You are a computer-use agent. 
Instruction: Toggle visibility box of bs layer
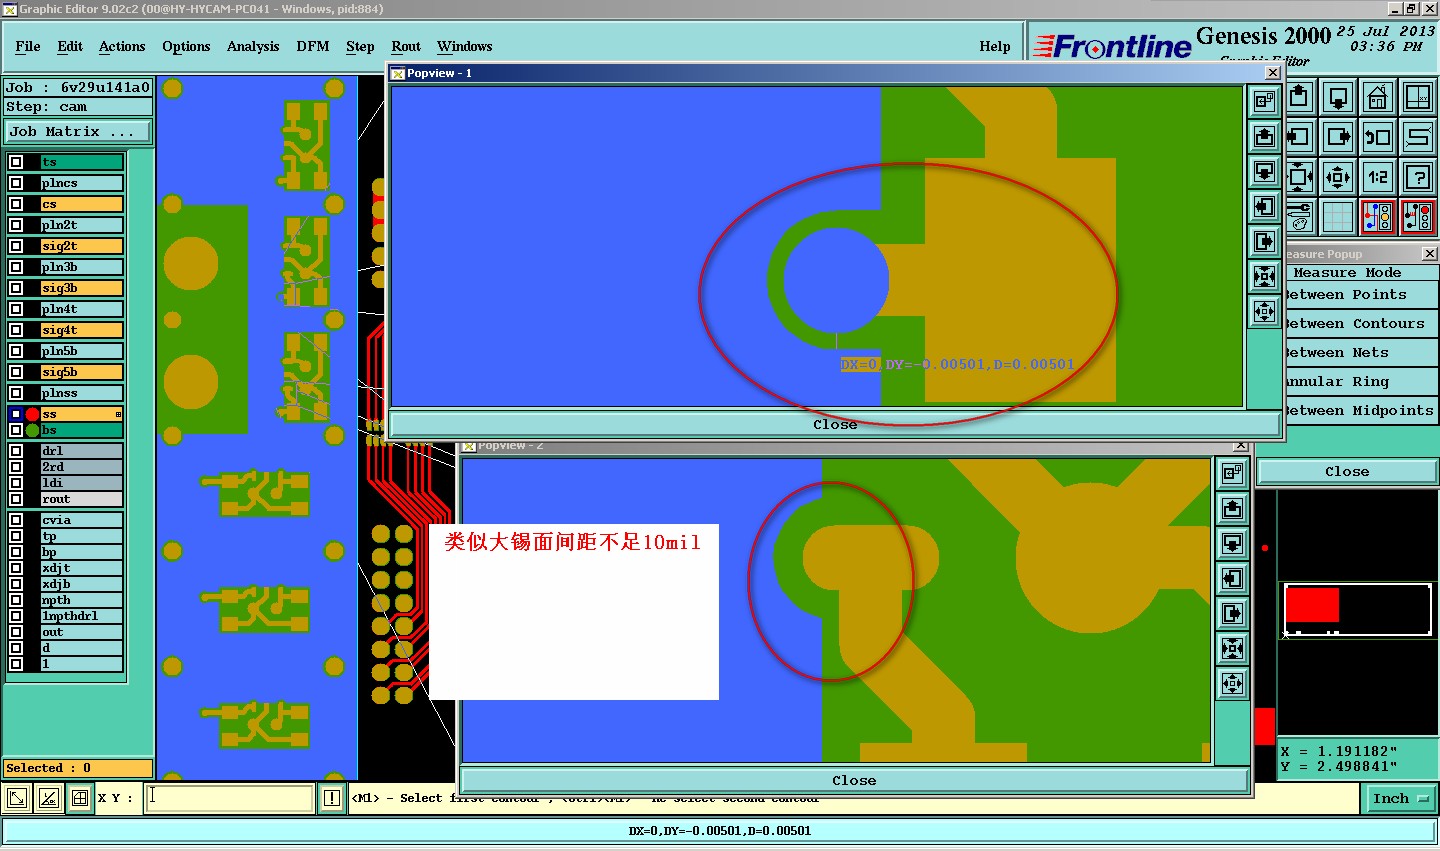(16, 430)
